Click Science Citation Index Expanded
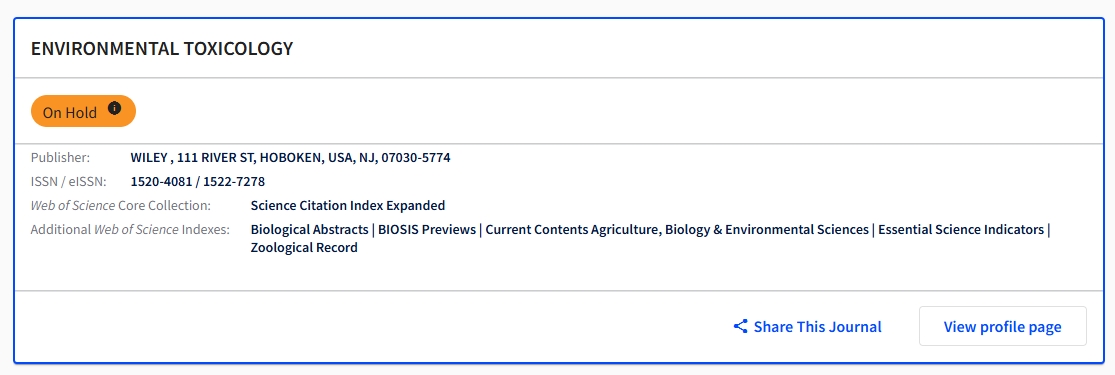This screenshot has height=375, width=1115. 348,206
